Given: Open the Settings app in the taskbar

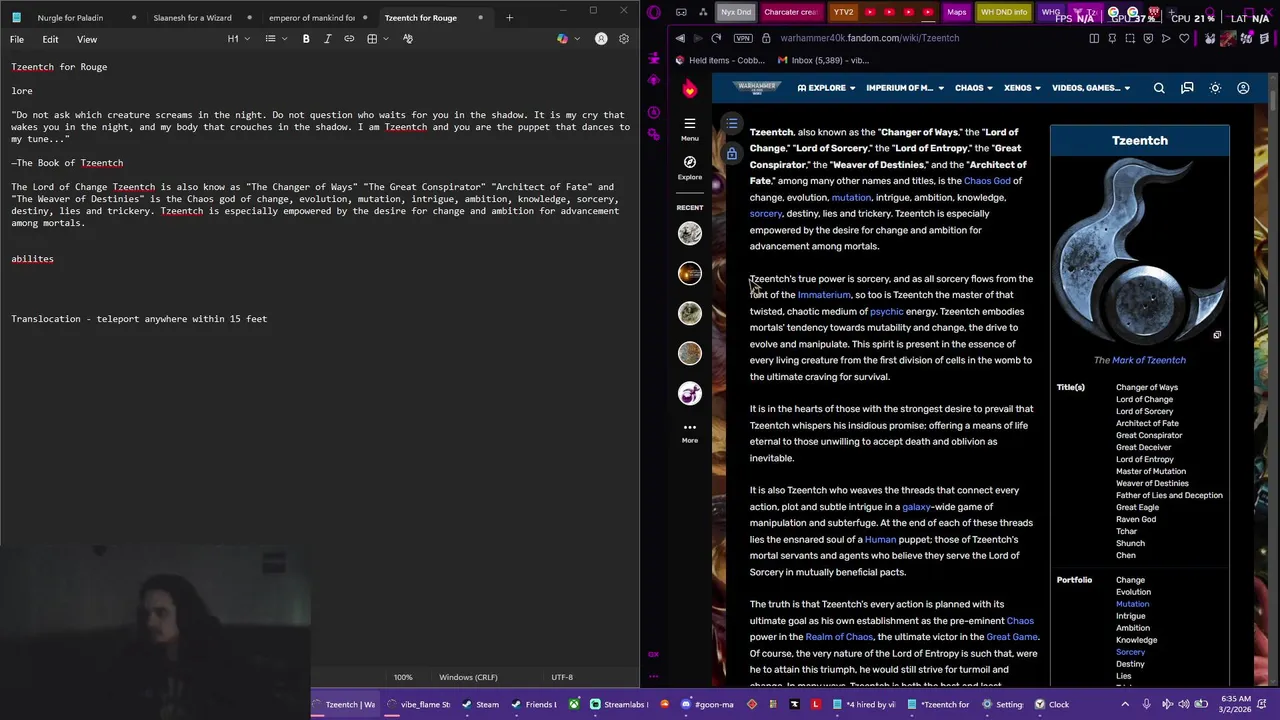Looking at the screenshot, I should [x=1002, y=704].
